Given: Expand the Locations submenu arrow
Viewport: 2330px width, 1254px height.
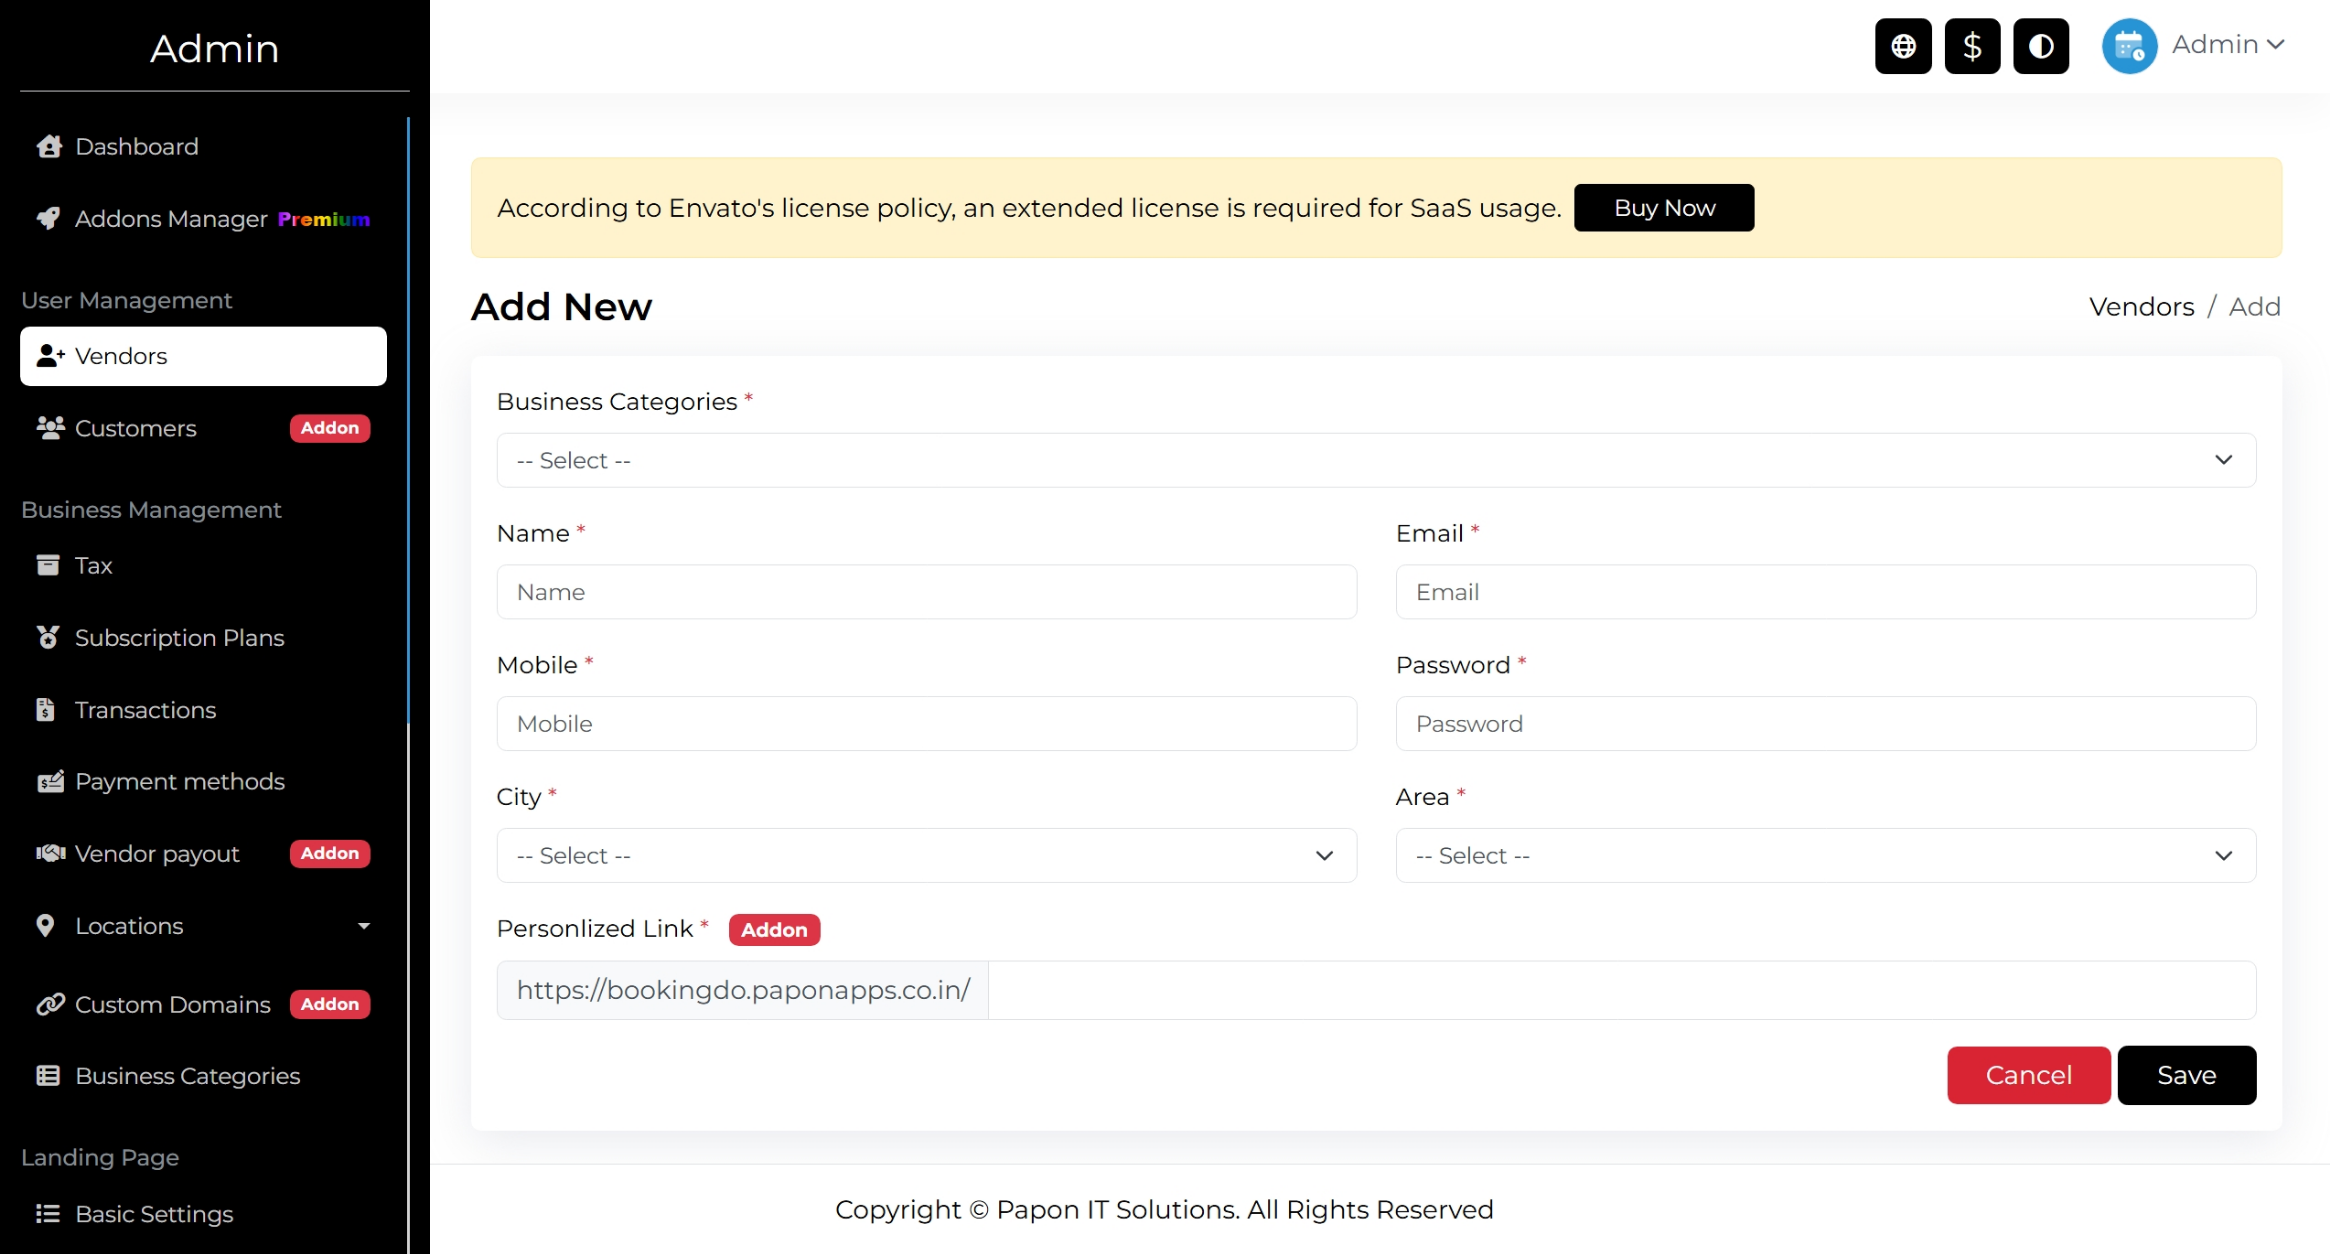Looking at the screenshot, I should pyautogui.click(x=364, y=926).
